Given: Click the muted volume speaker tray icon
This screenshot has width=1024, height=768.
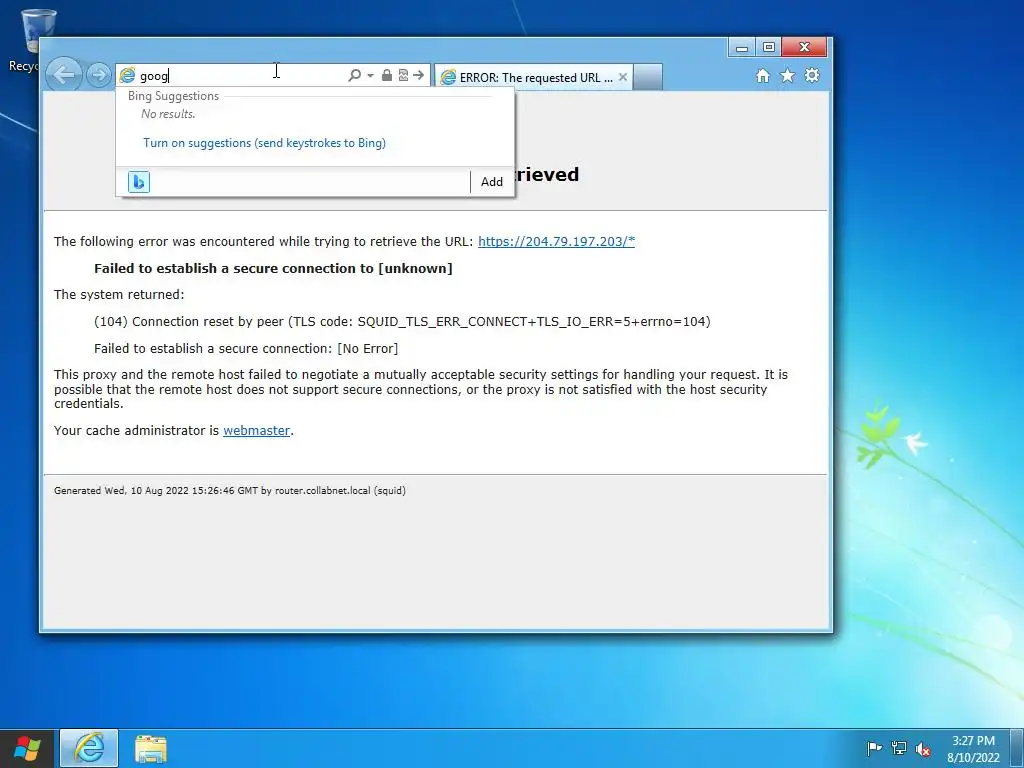Looking at the screenshot, I should [923, 748].
